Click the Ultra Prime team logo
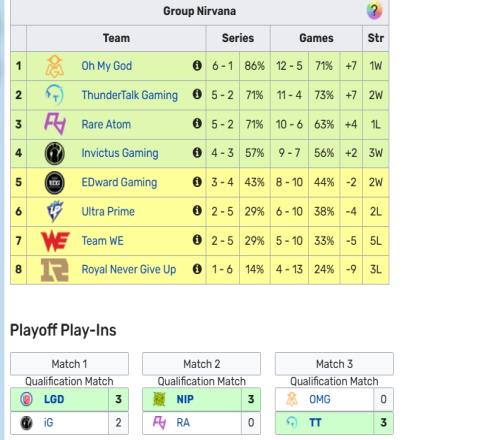This screenshot has width=500, height=440. coord(55,211)
